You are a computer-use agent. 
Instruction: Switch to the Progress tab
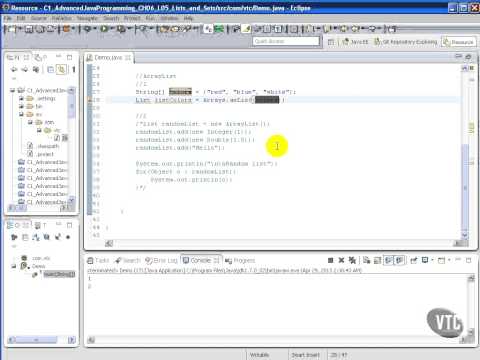click(x=240, y=260)
